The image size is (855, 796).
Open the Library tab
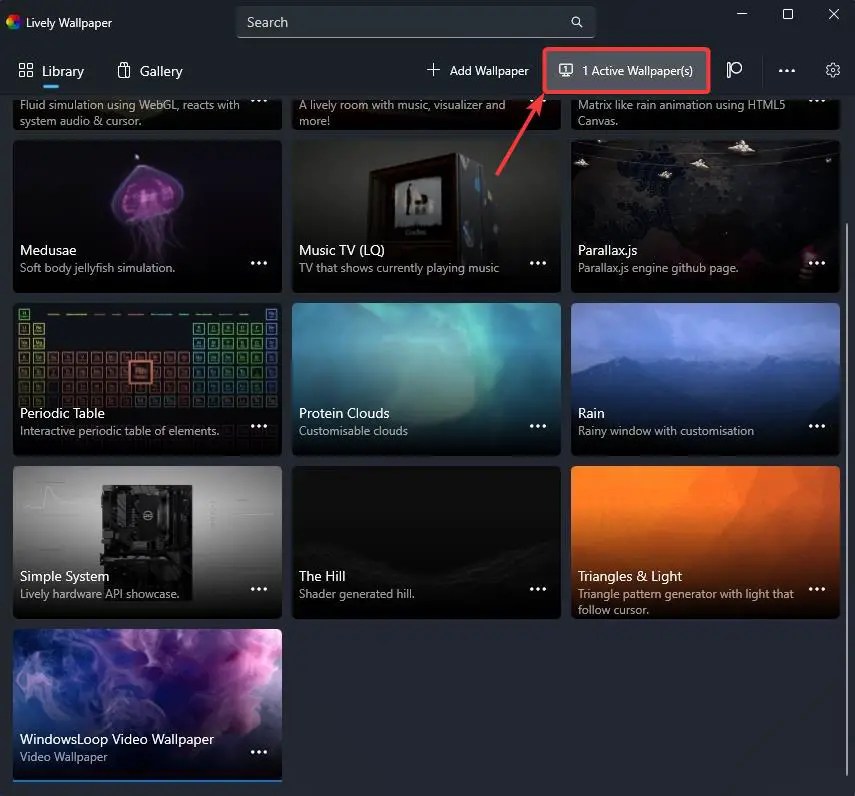[x=51, y=71]
